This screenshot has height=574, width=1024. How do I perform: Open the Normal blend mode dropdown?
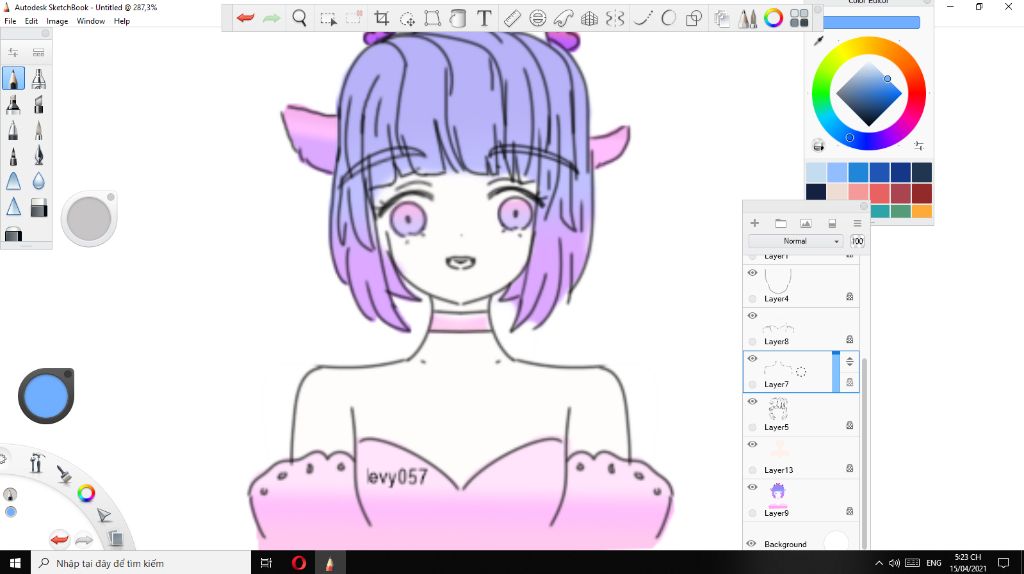click(795, 241)
